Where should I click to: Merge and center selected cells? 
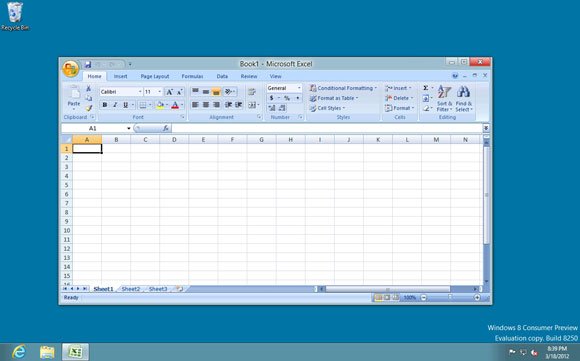coord(252,105)
